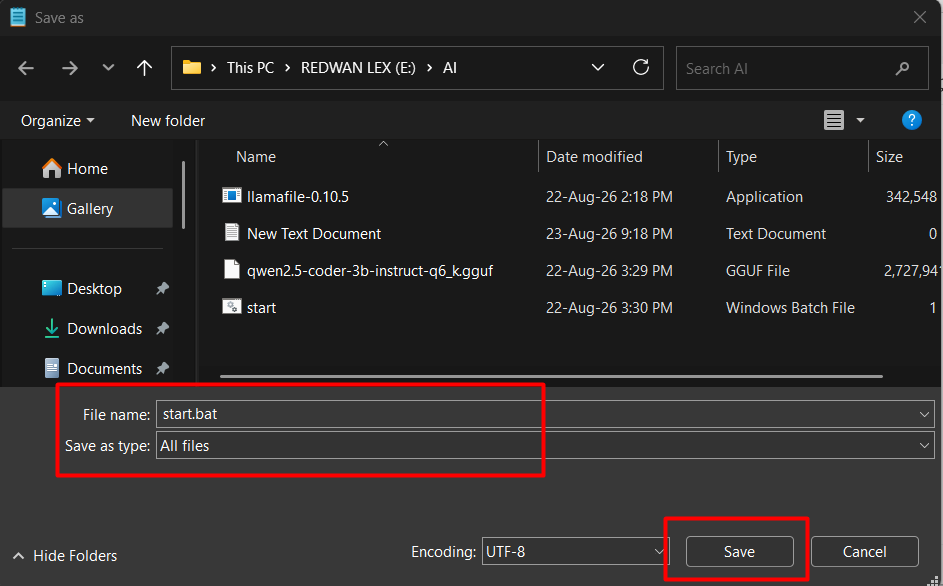Open the Encoding dropdown
The width and height of the screenshot is (943, 586).
tap(575, 551)
